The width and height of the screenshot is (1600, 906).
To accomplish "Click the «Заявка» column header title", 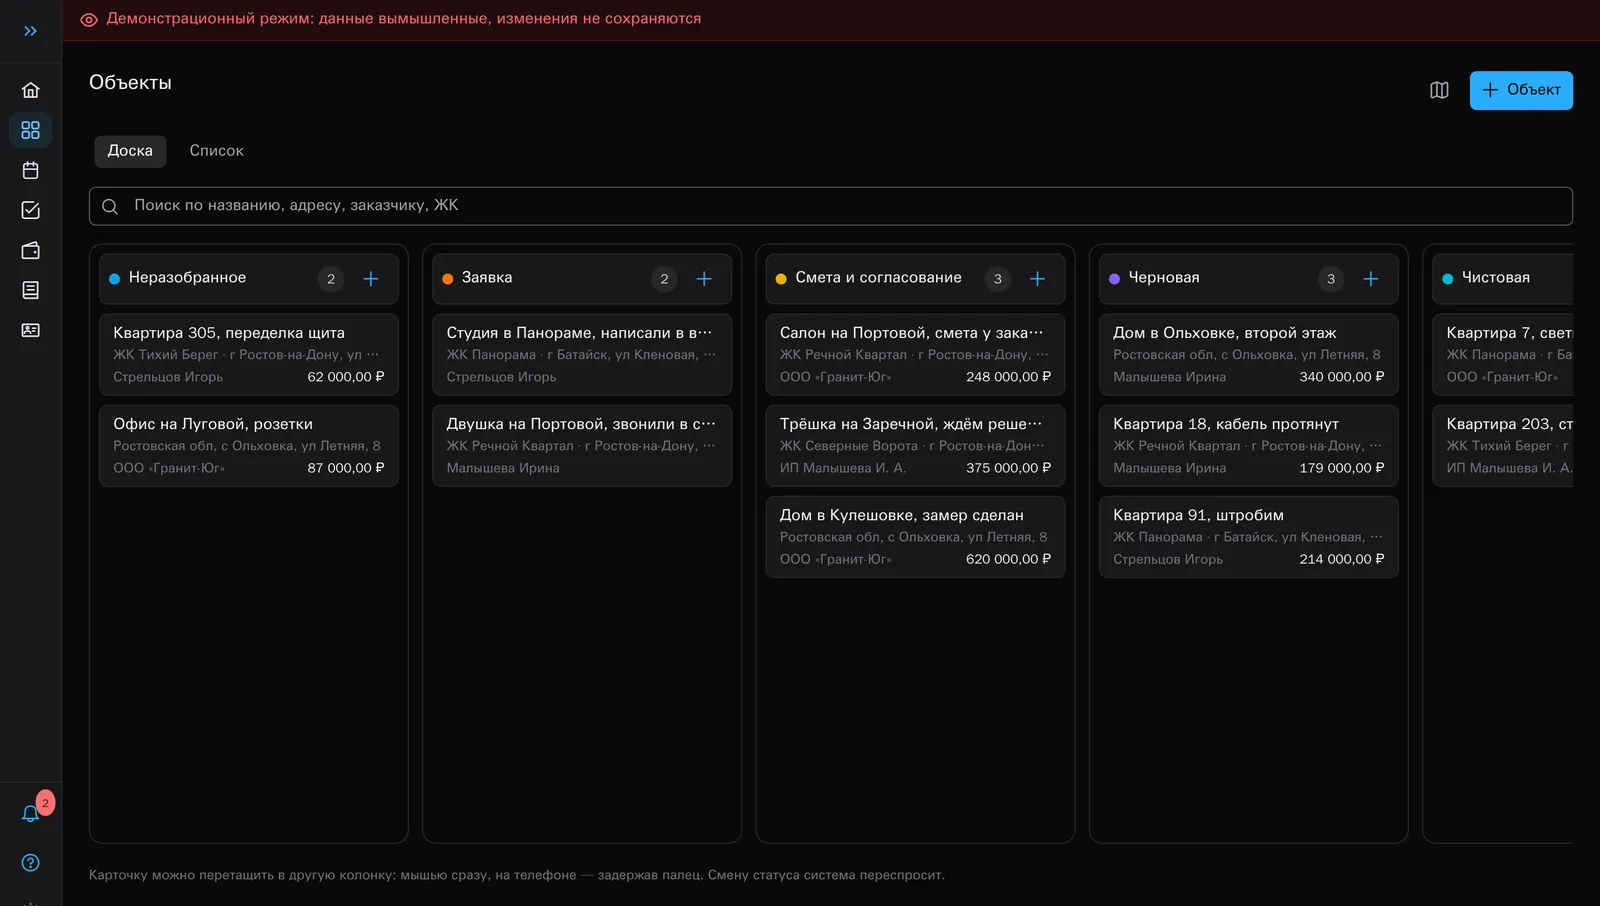I will click(x=487, y=278).
